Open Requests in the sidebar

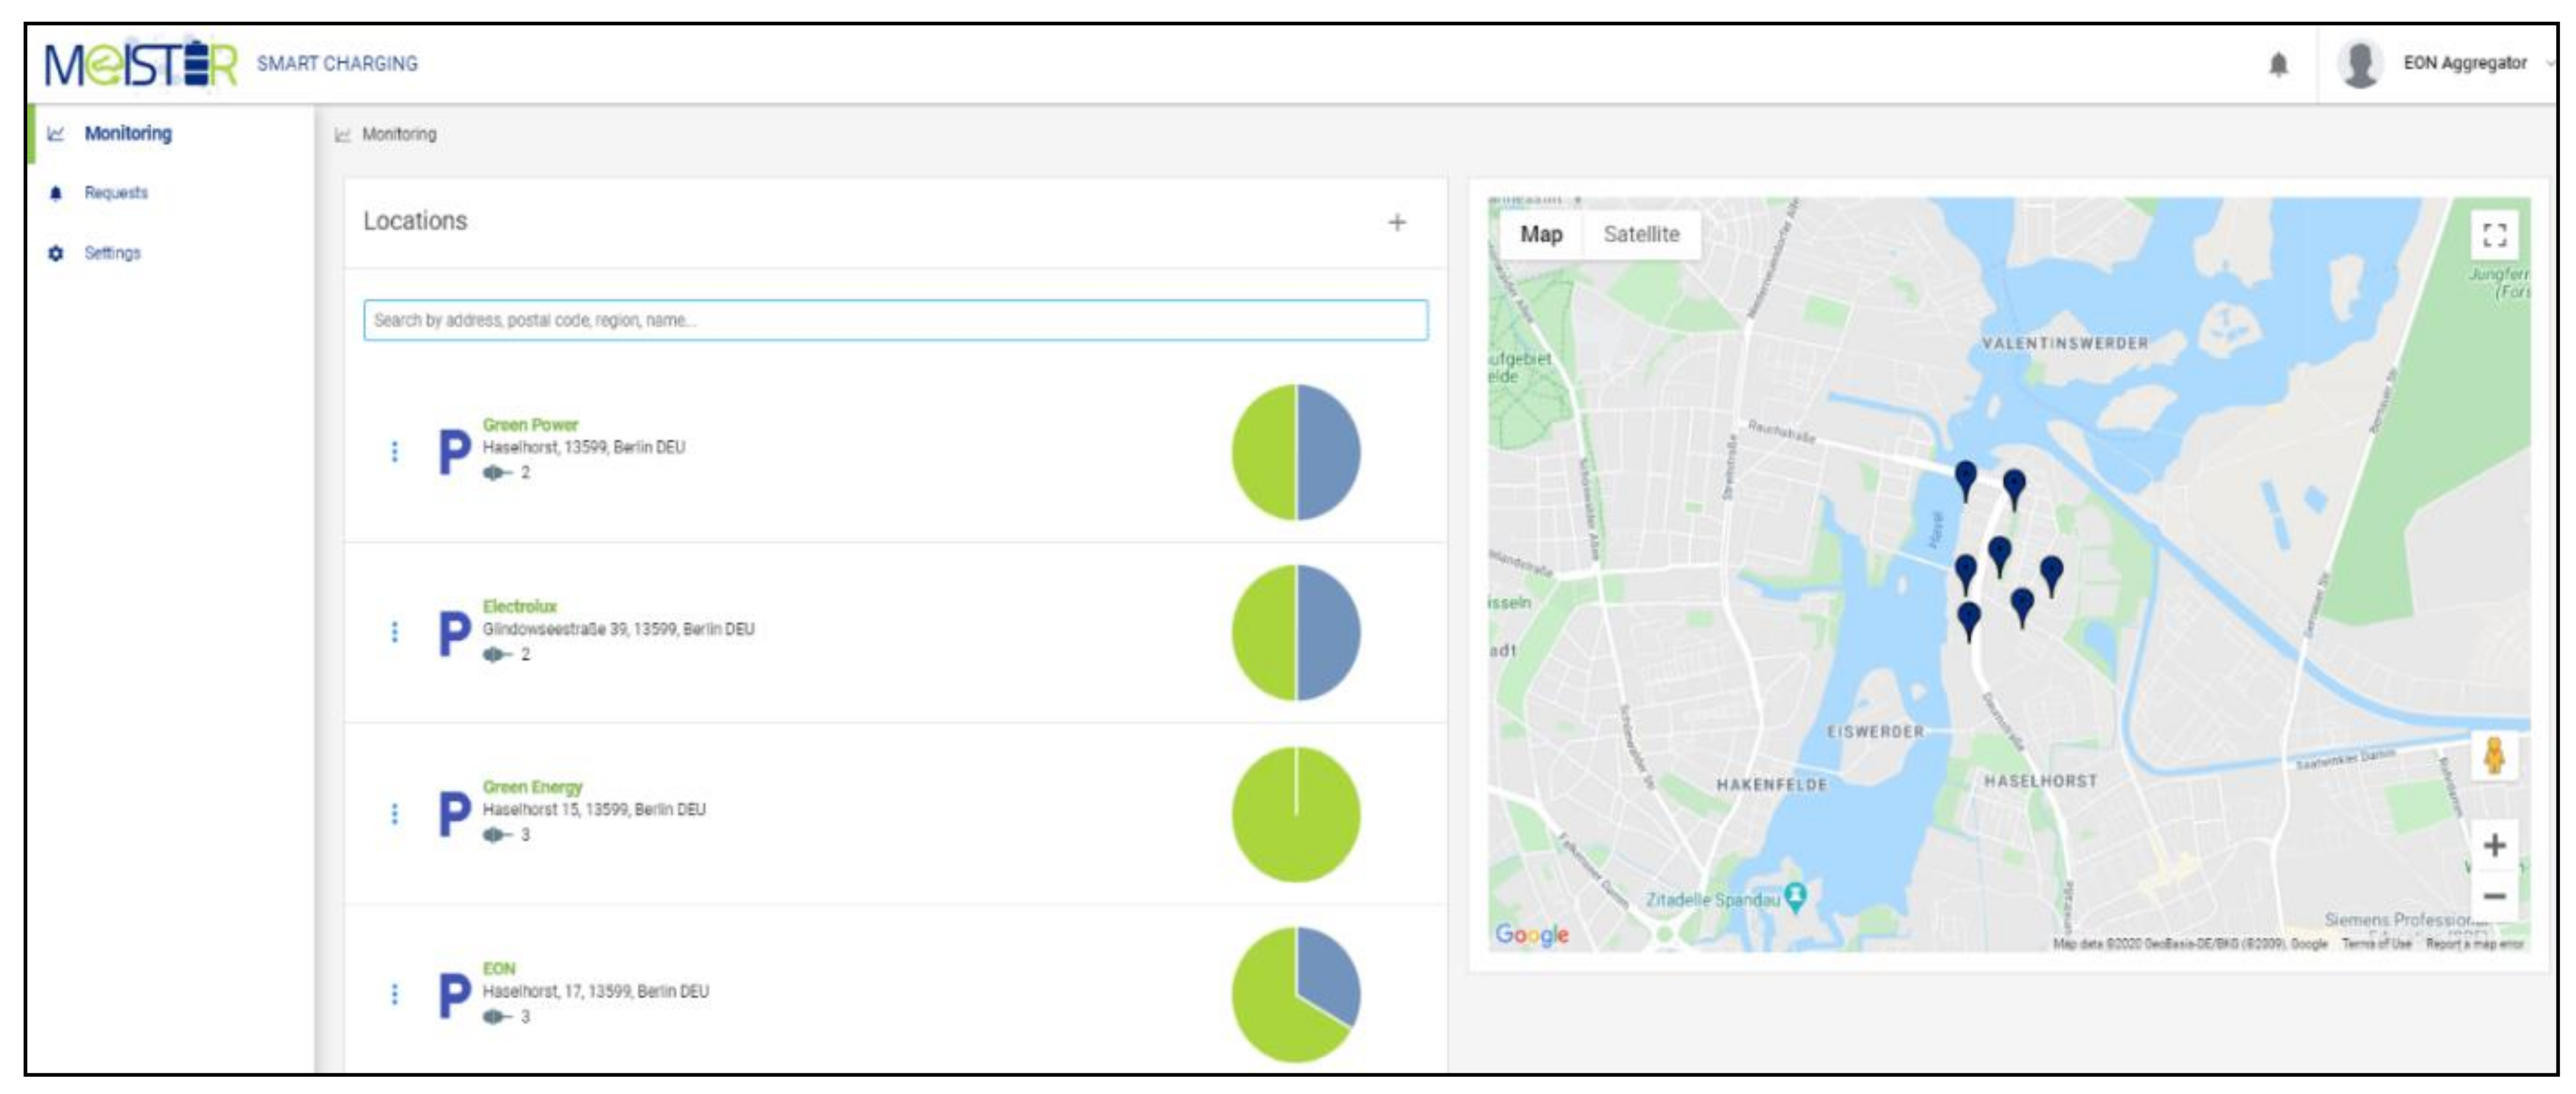pos(116,193)
